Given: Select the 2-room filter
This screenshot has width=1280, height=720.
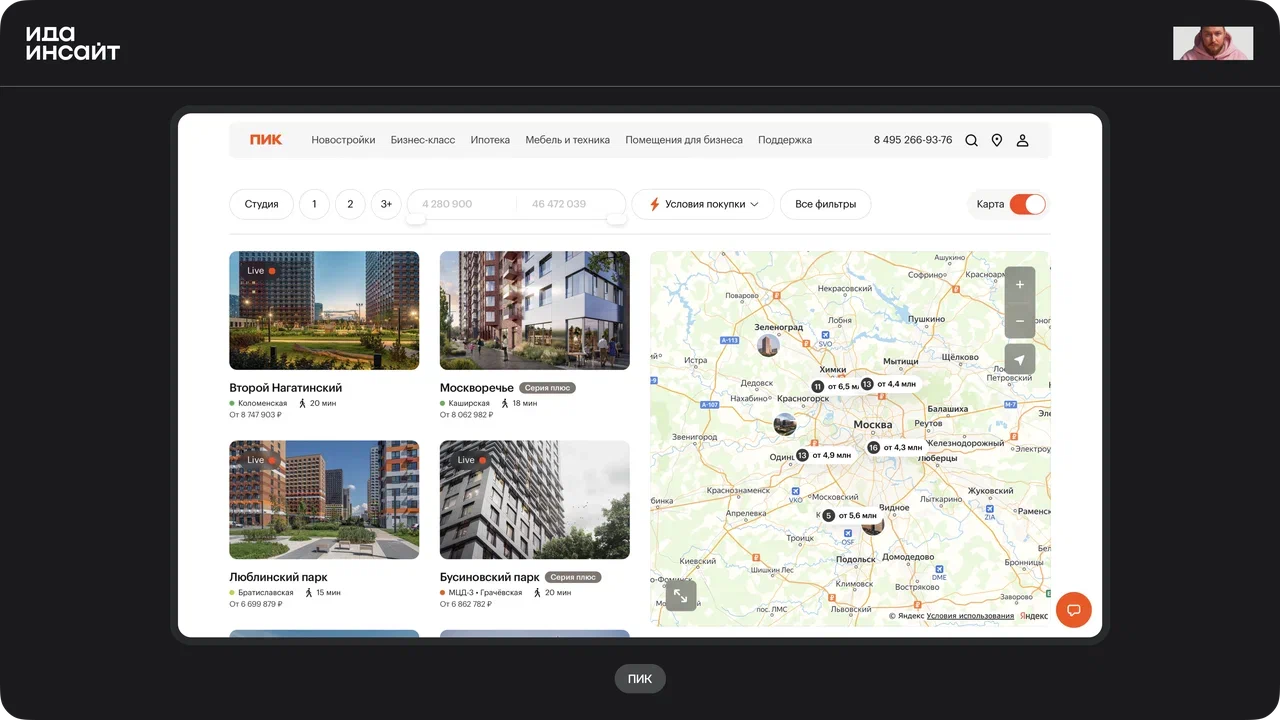Looking at the screenshot, I should tap(350, 204).
